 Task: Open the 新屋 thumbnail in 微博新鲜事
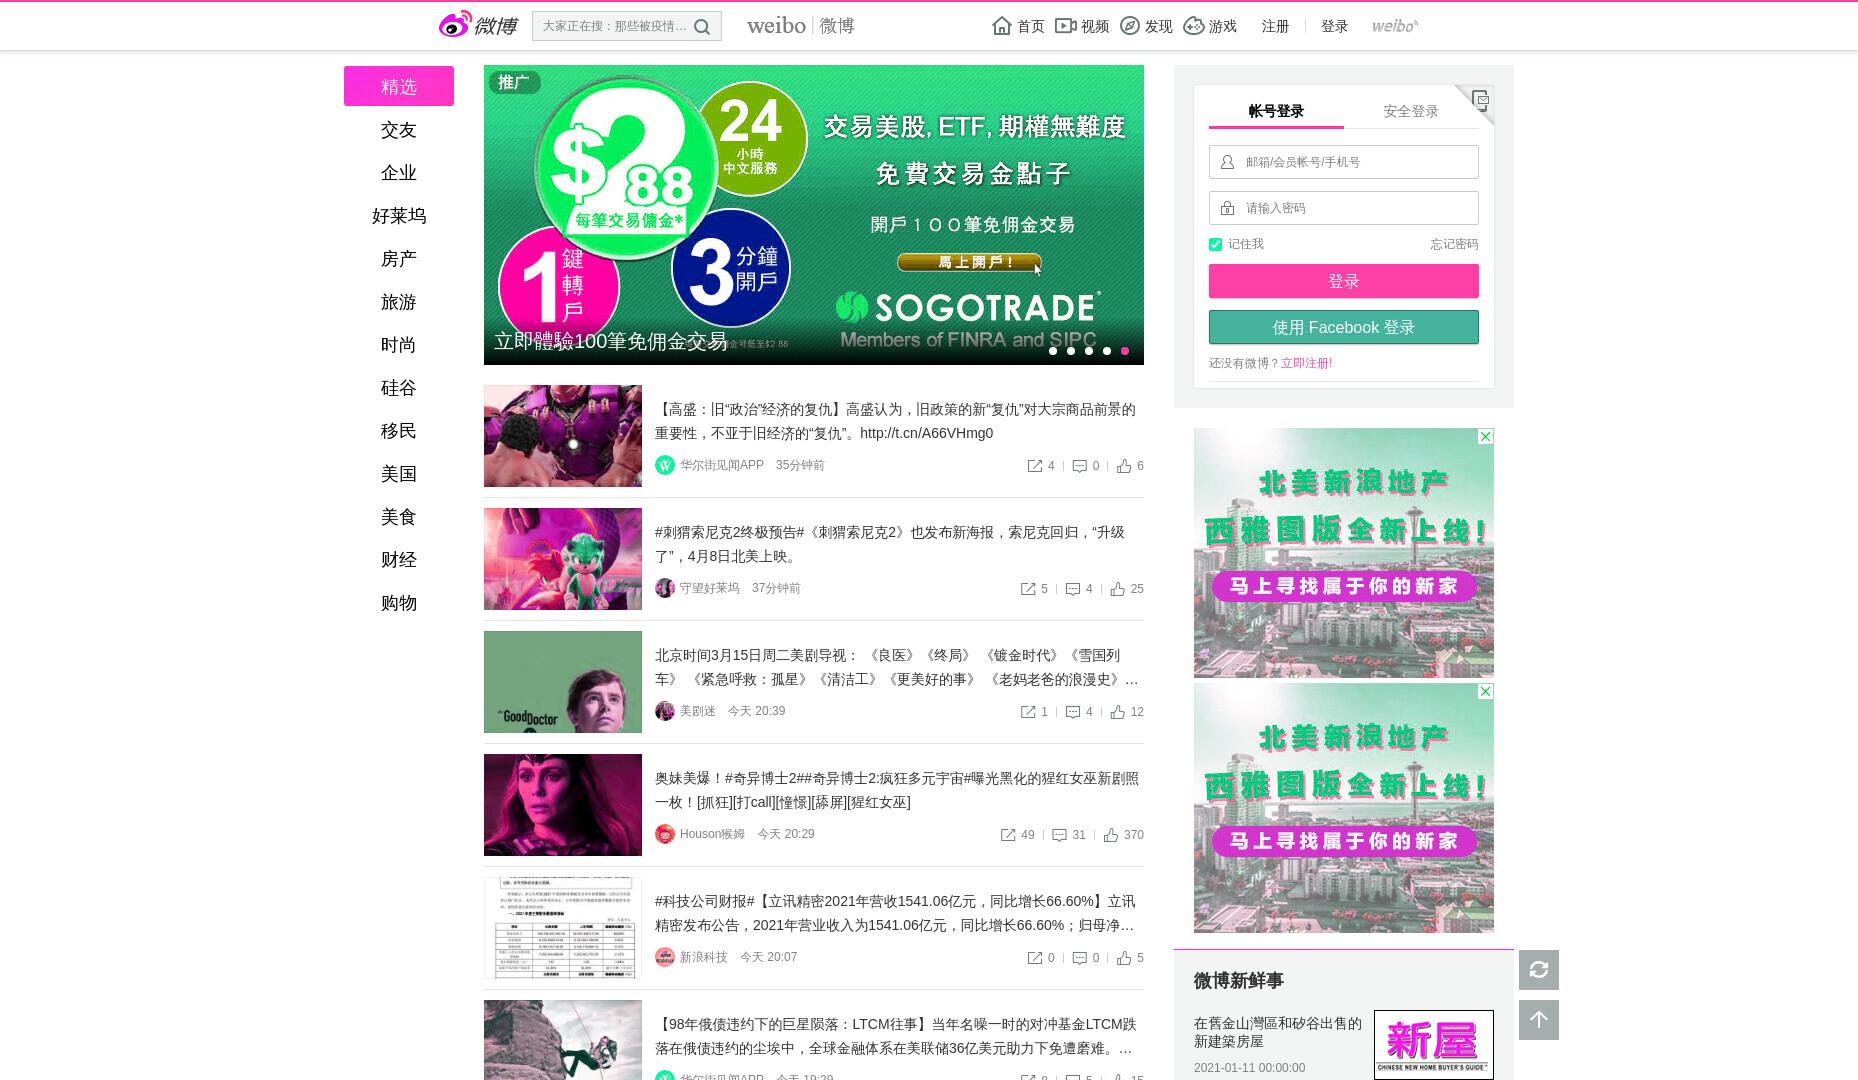(1433, 1044)
